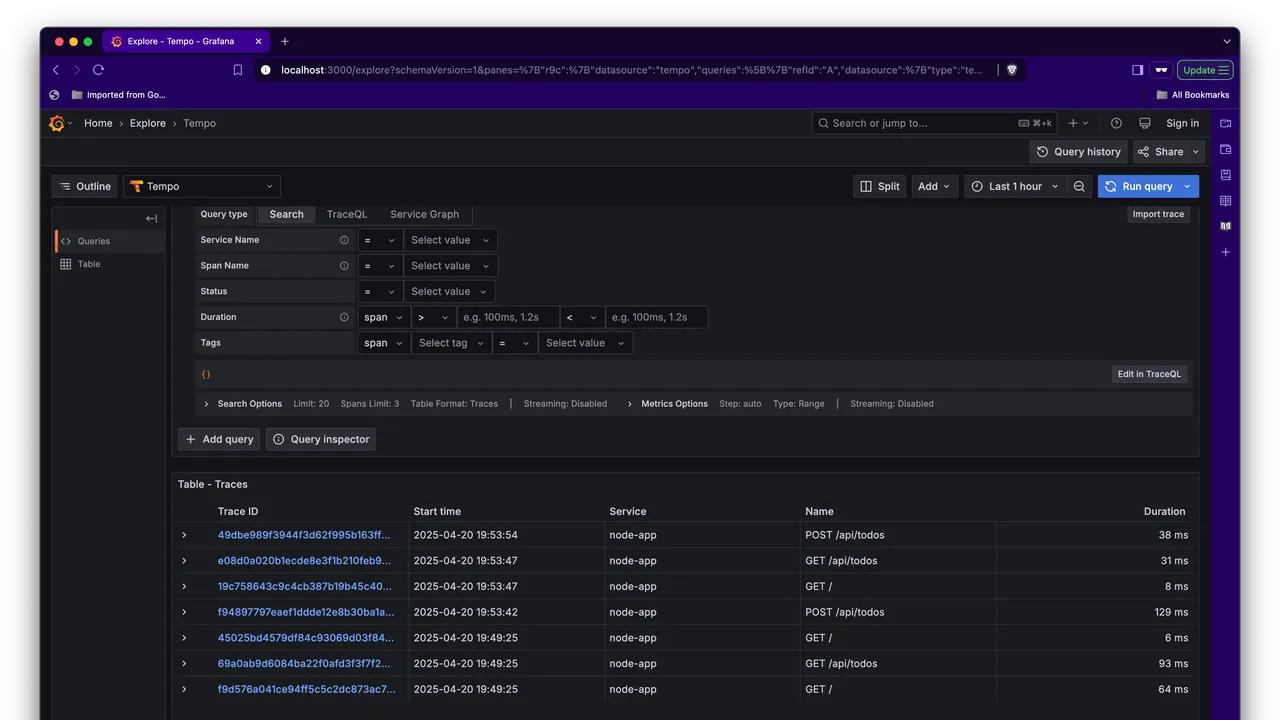
Task: Open the Add dropdown button
Action: [935, 186]
